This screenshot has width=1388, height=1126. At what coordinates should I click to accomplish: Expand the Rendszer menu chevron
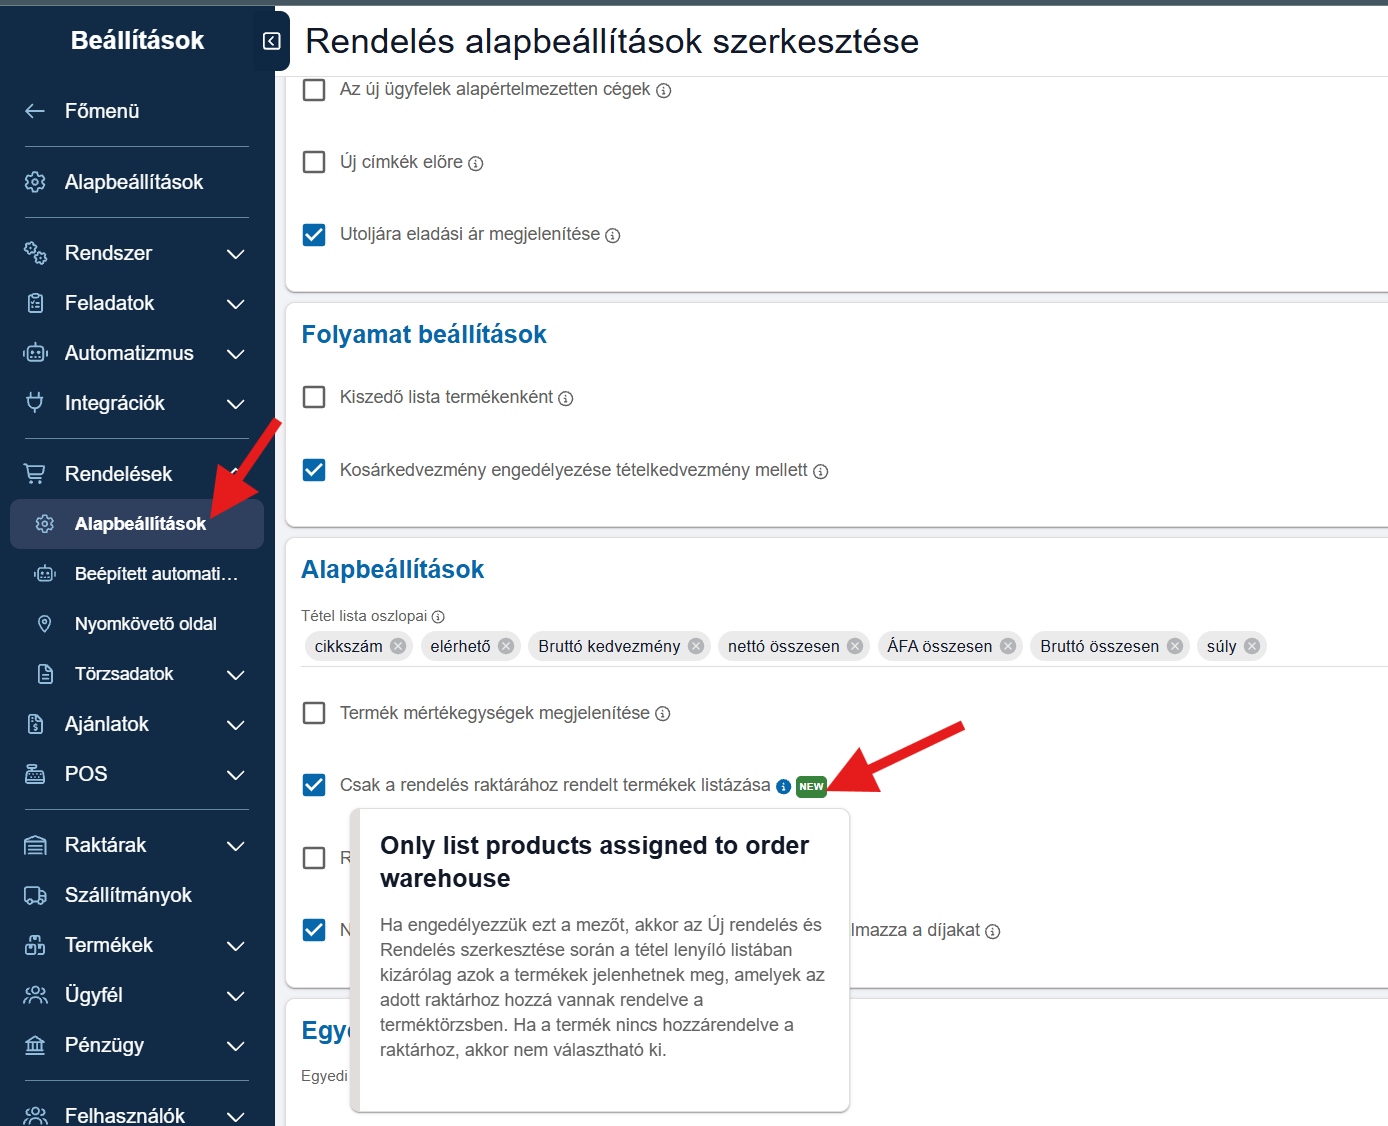(236, 254)
